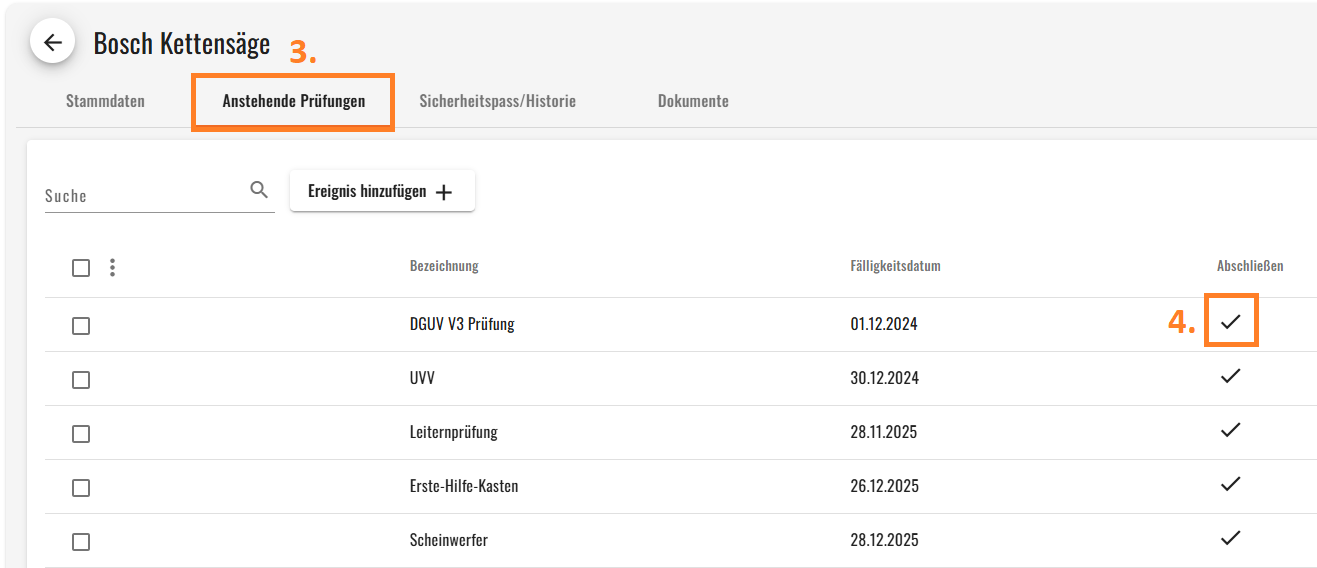Check the DGUV V3 Prüfung row checkbox

click(x=81, y=326)
